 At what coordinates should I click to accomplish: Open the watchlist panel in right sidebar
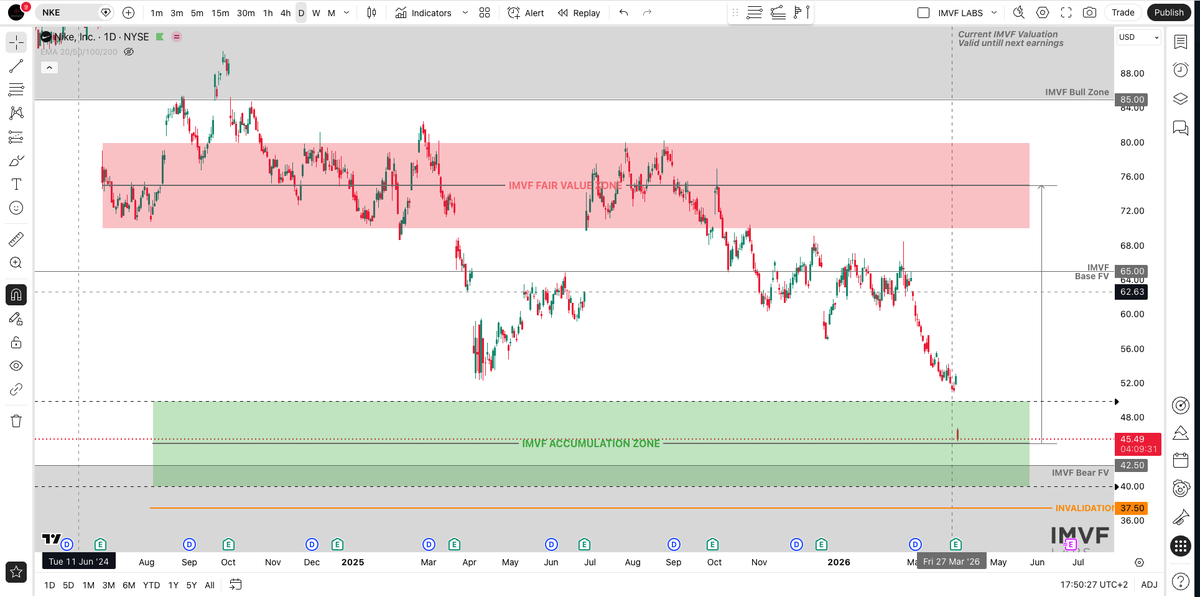point(1181,43)
